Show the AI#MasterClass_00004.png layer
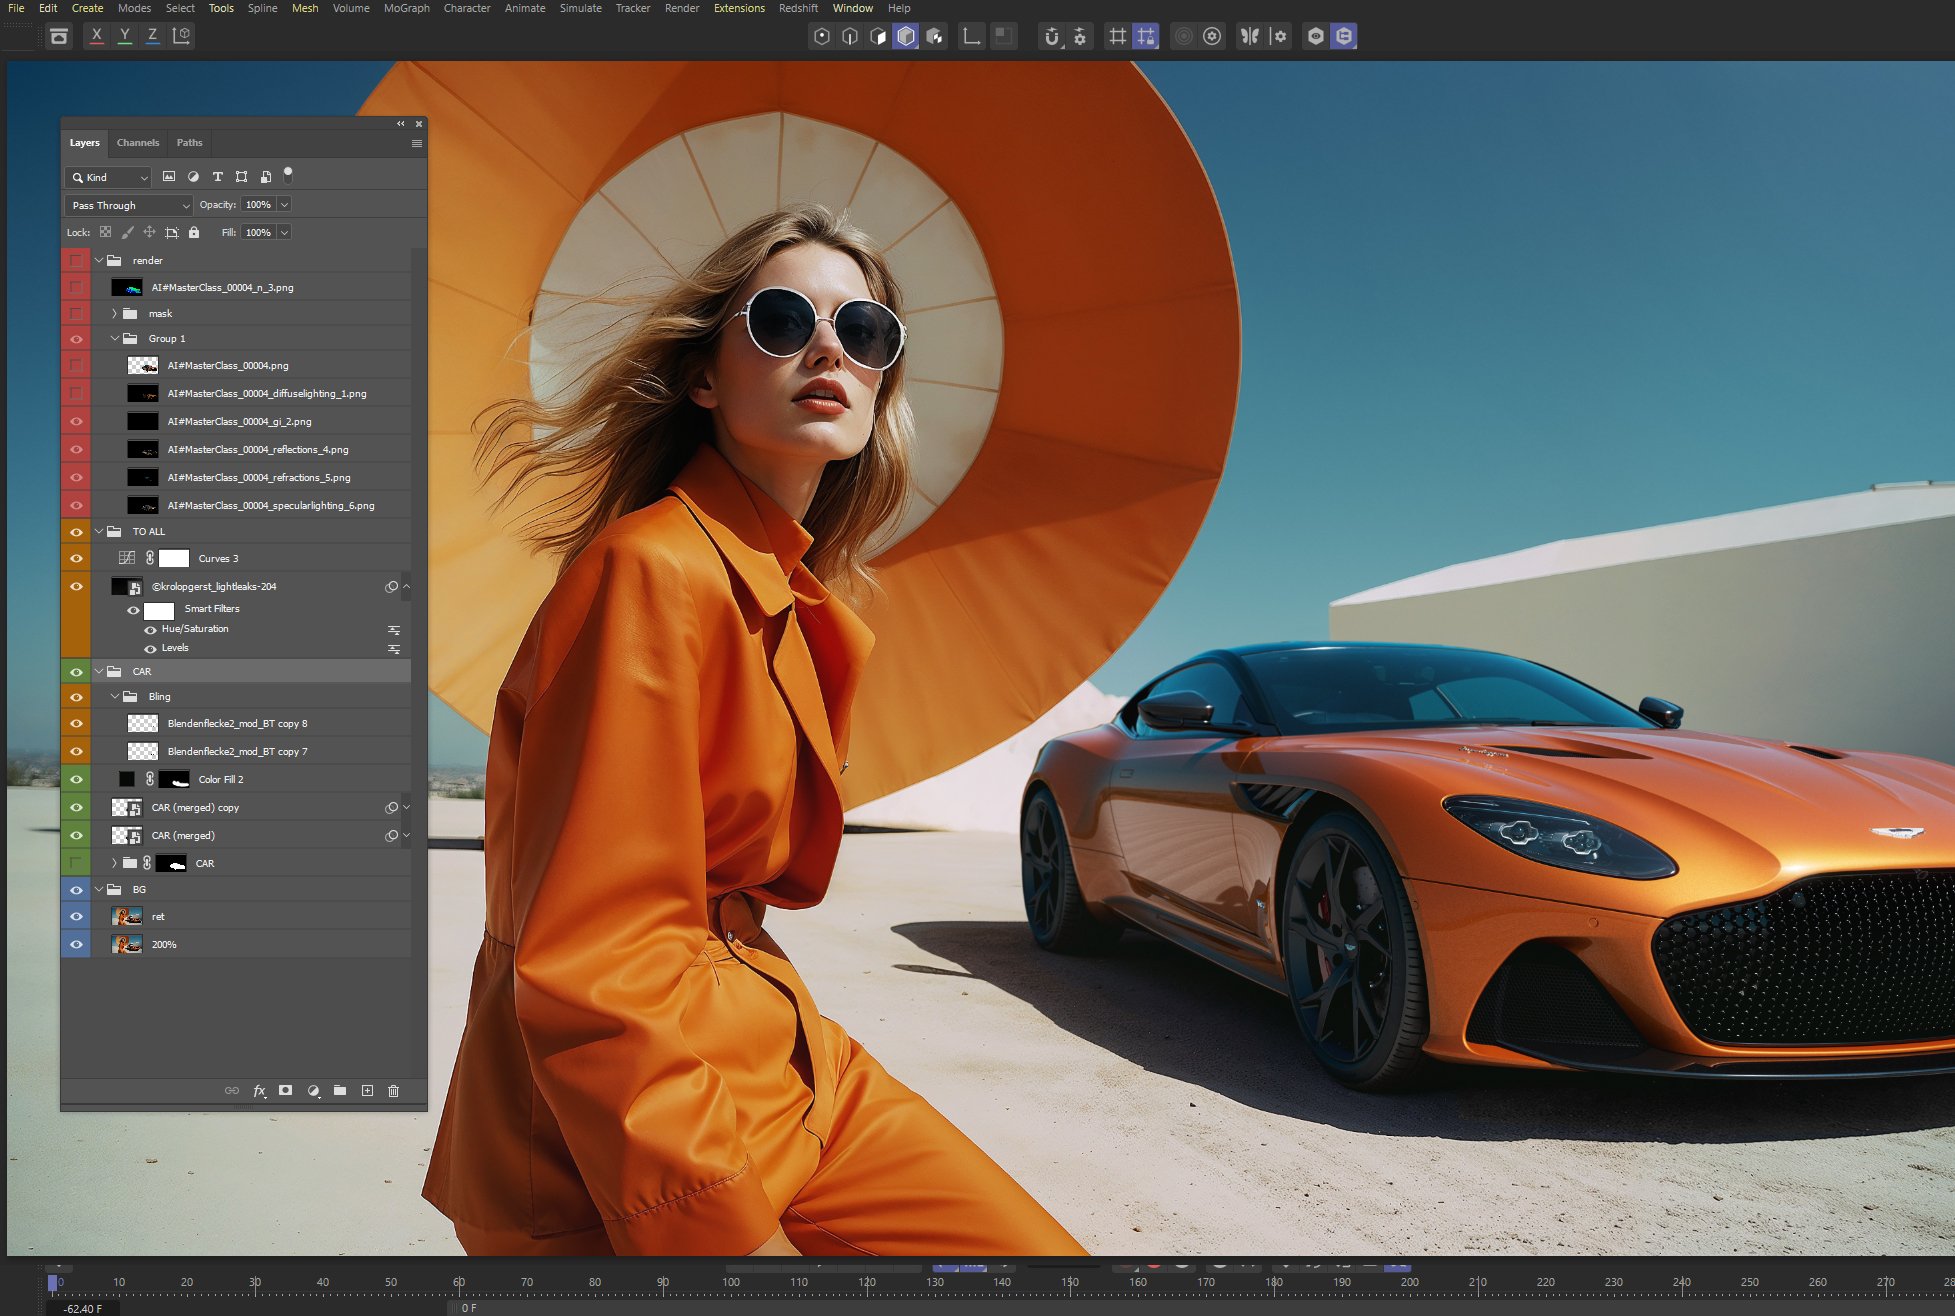 tap(77, 365)
